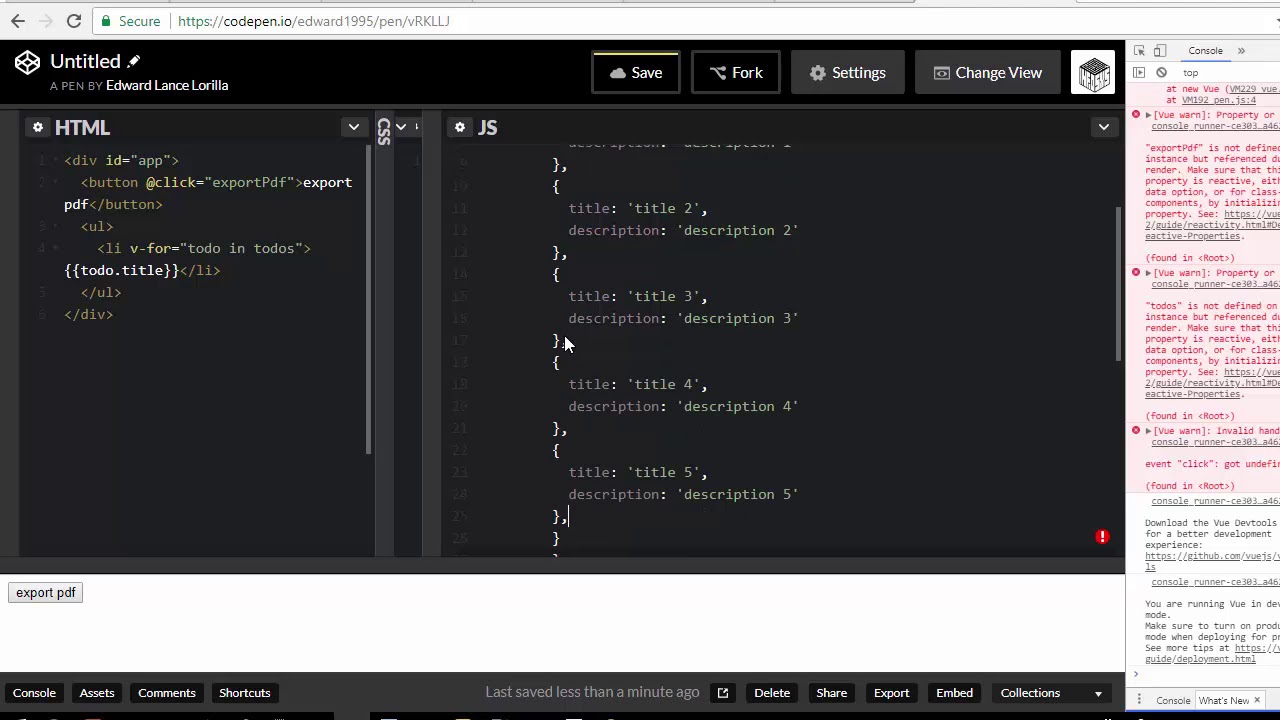Show keyboard Shortcuts
The width and height of the screenshot is (1280, 720).
pyautogui.click(x=245, y=693)
